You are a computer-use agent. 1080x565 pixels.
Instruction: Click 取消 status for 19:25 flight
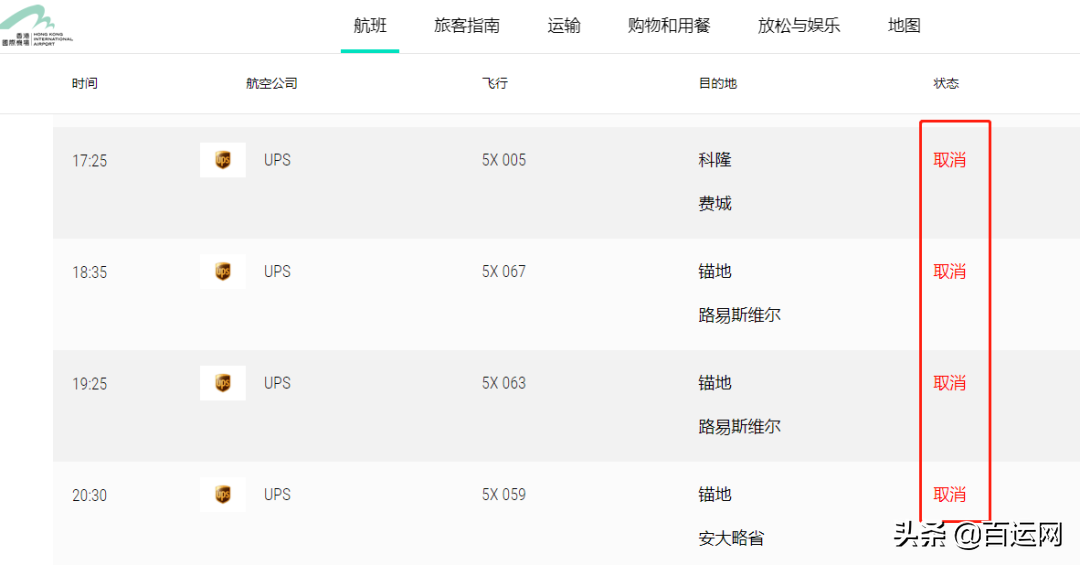[950, 384]
